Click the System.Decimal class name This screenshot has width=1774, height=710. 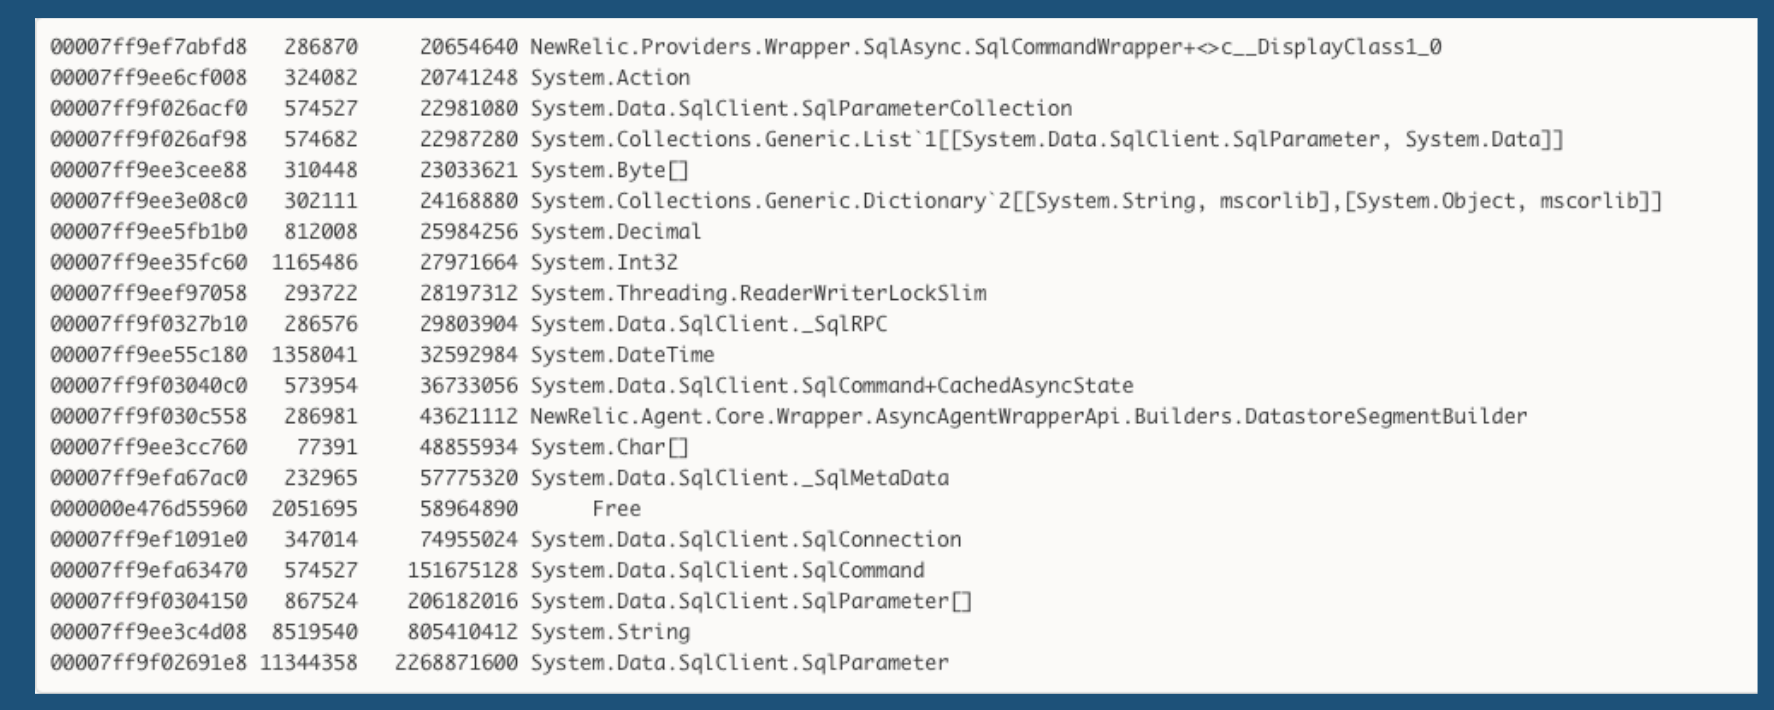[616, 231]
